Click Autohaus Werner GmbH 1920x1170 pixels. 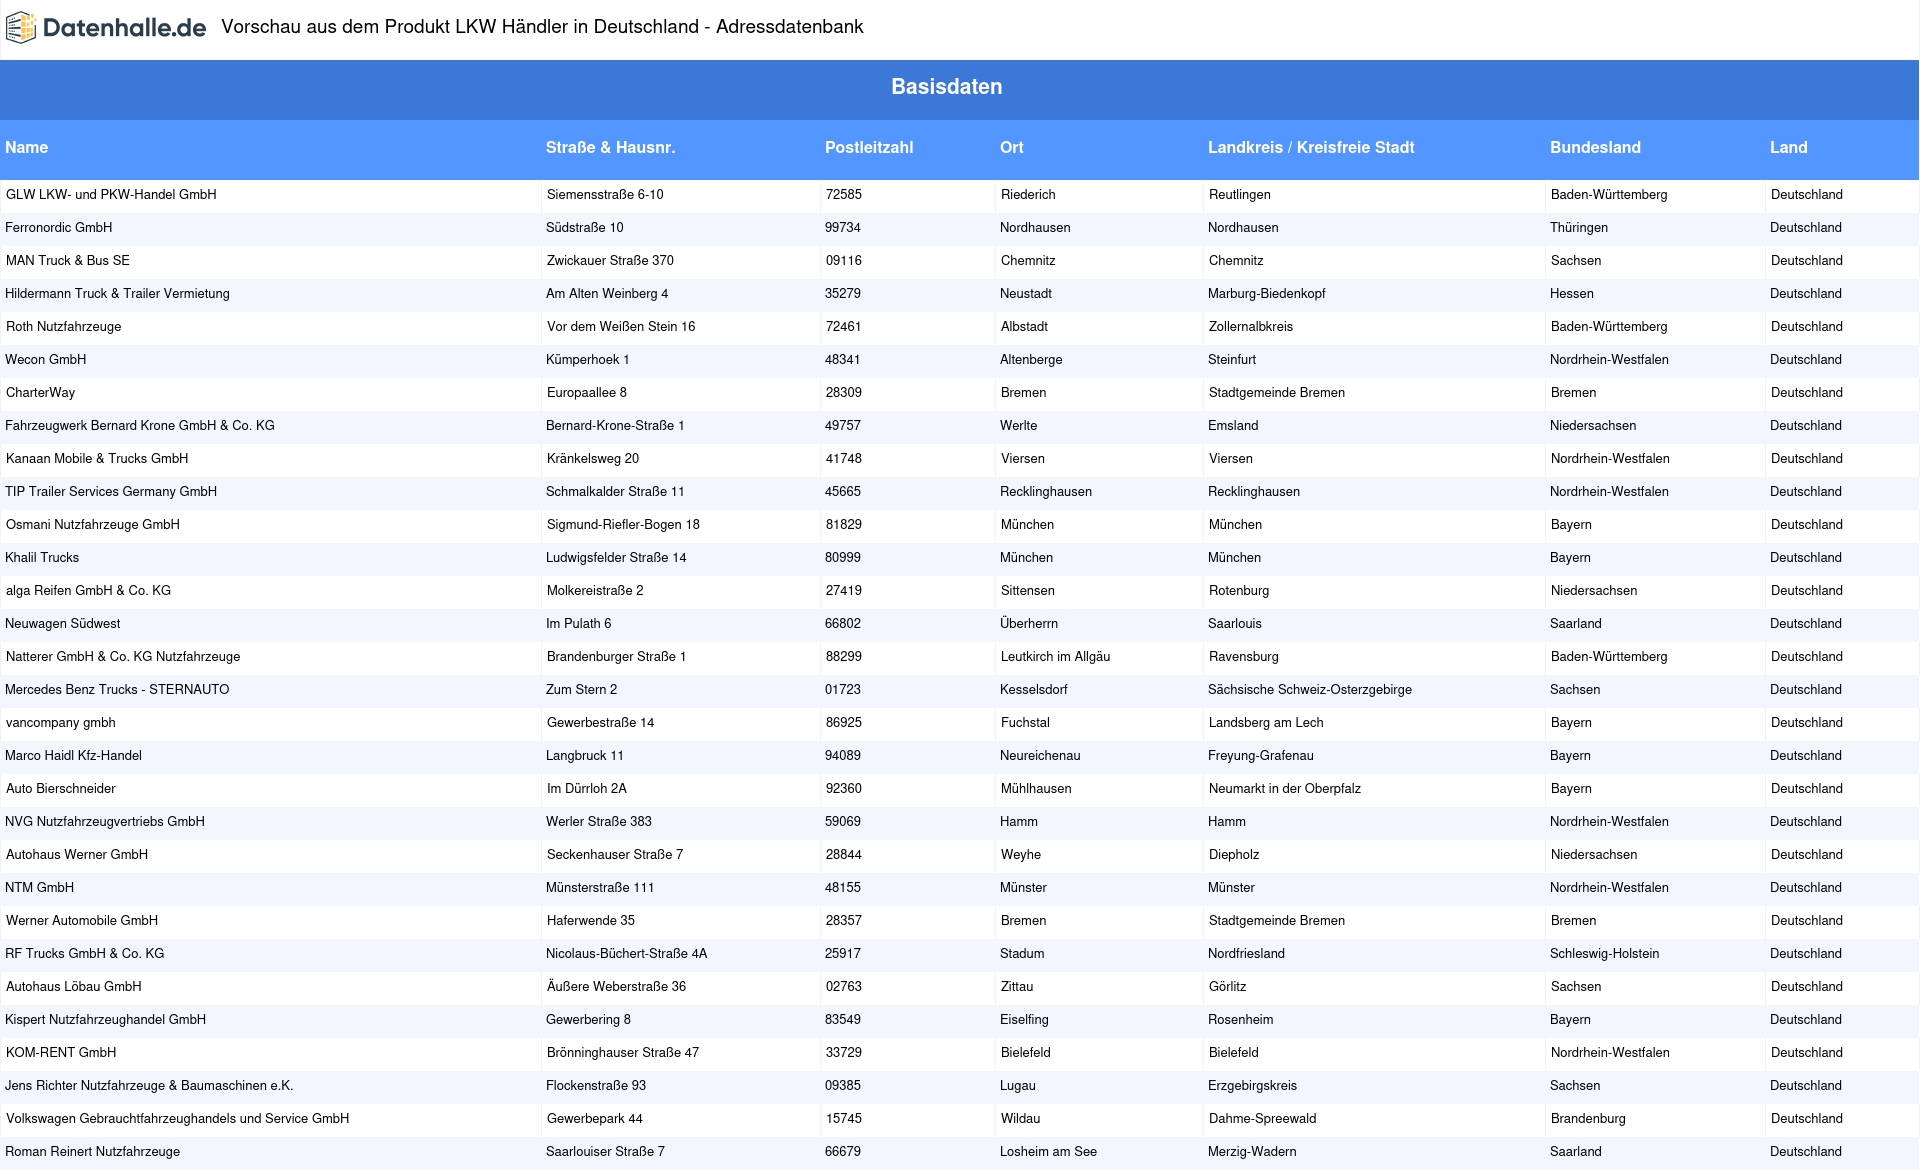click(77, 855)
